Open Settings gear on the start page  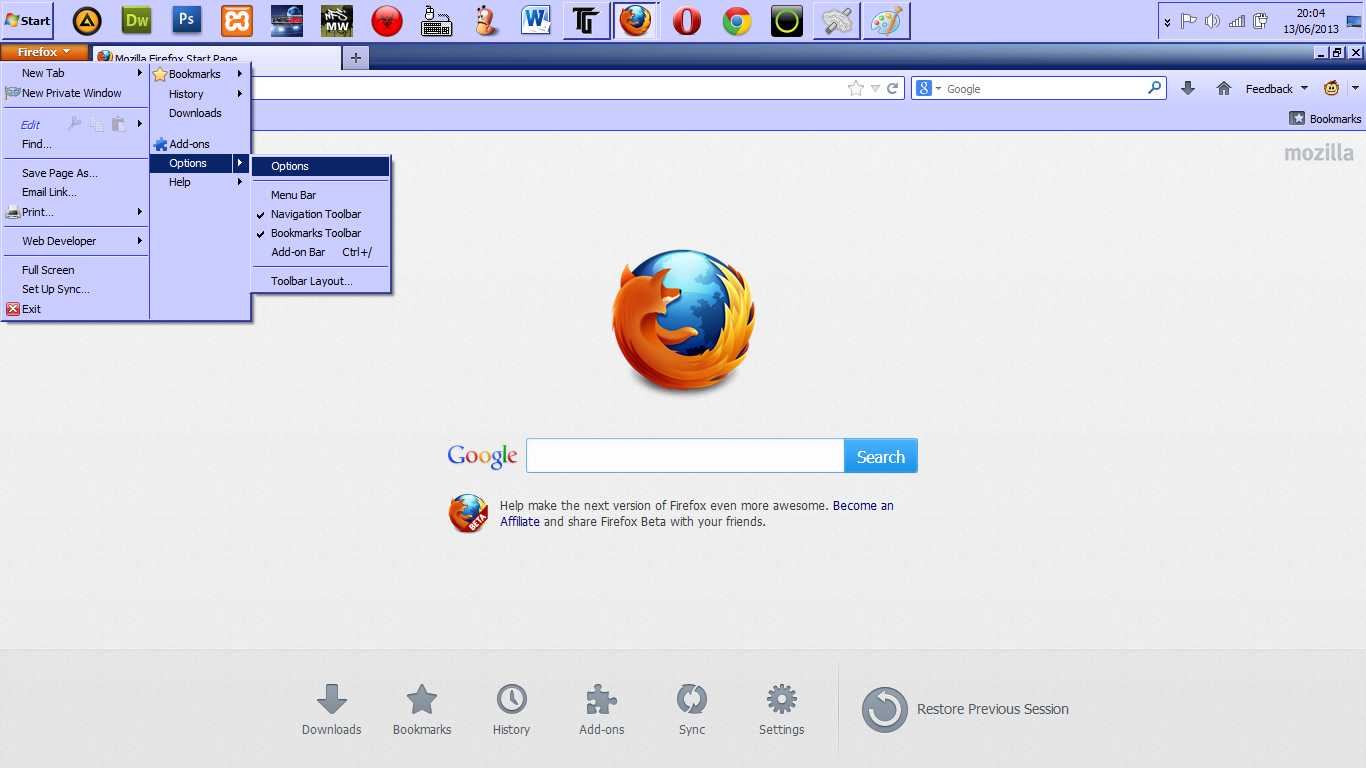point(781,710)
